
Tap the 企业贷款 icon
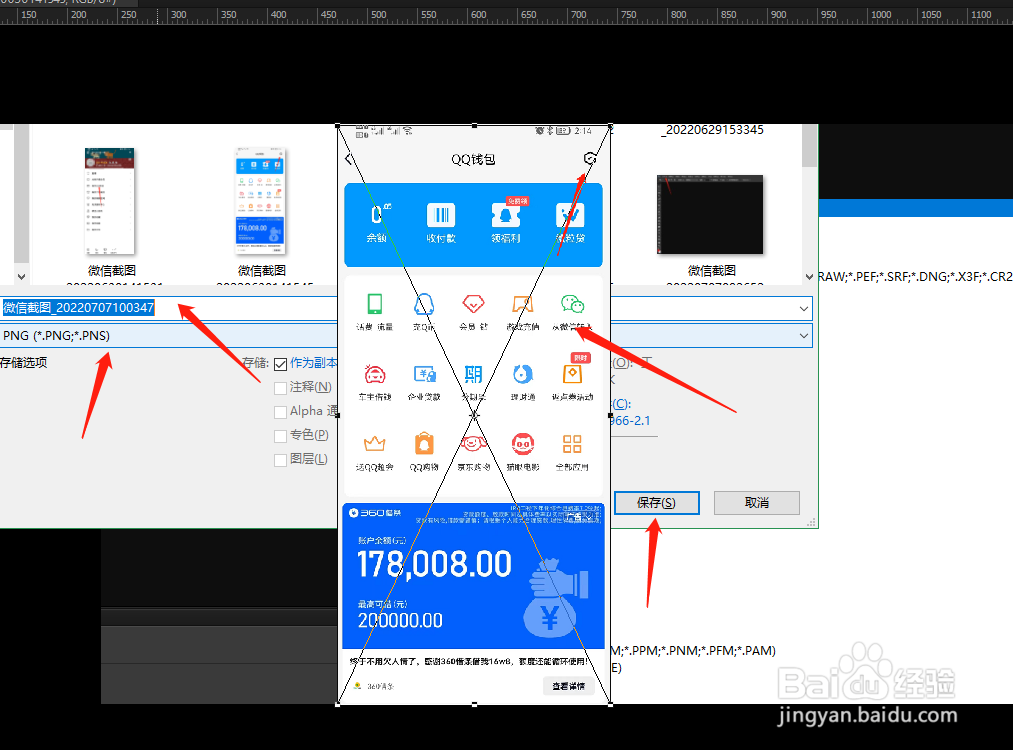[x=424, y=374]
